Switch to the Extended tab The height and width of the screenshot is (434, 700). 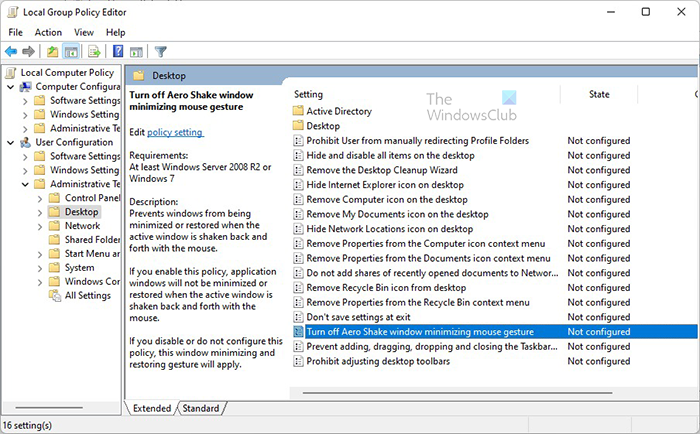152,409
